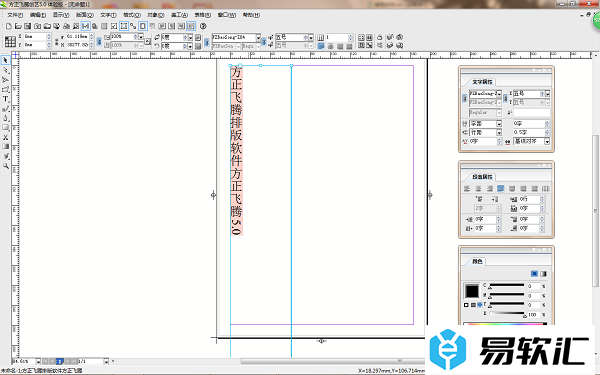Toggle the last highlighted icon before the help button
600x375 pixels.
(x=191, y=26)
